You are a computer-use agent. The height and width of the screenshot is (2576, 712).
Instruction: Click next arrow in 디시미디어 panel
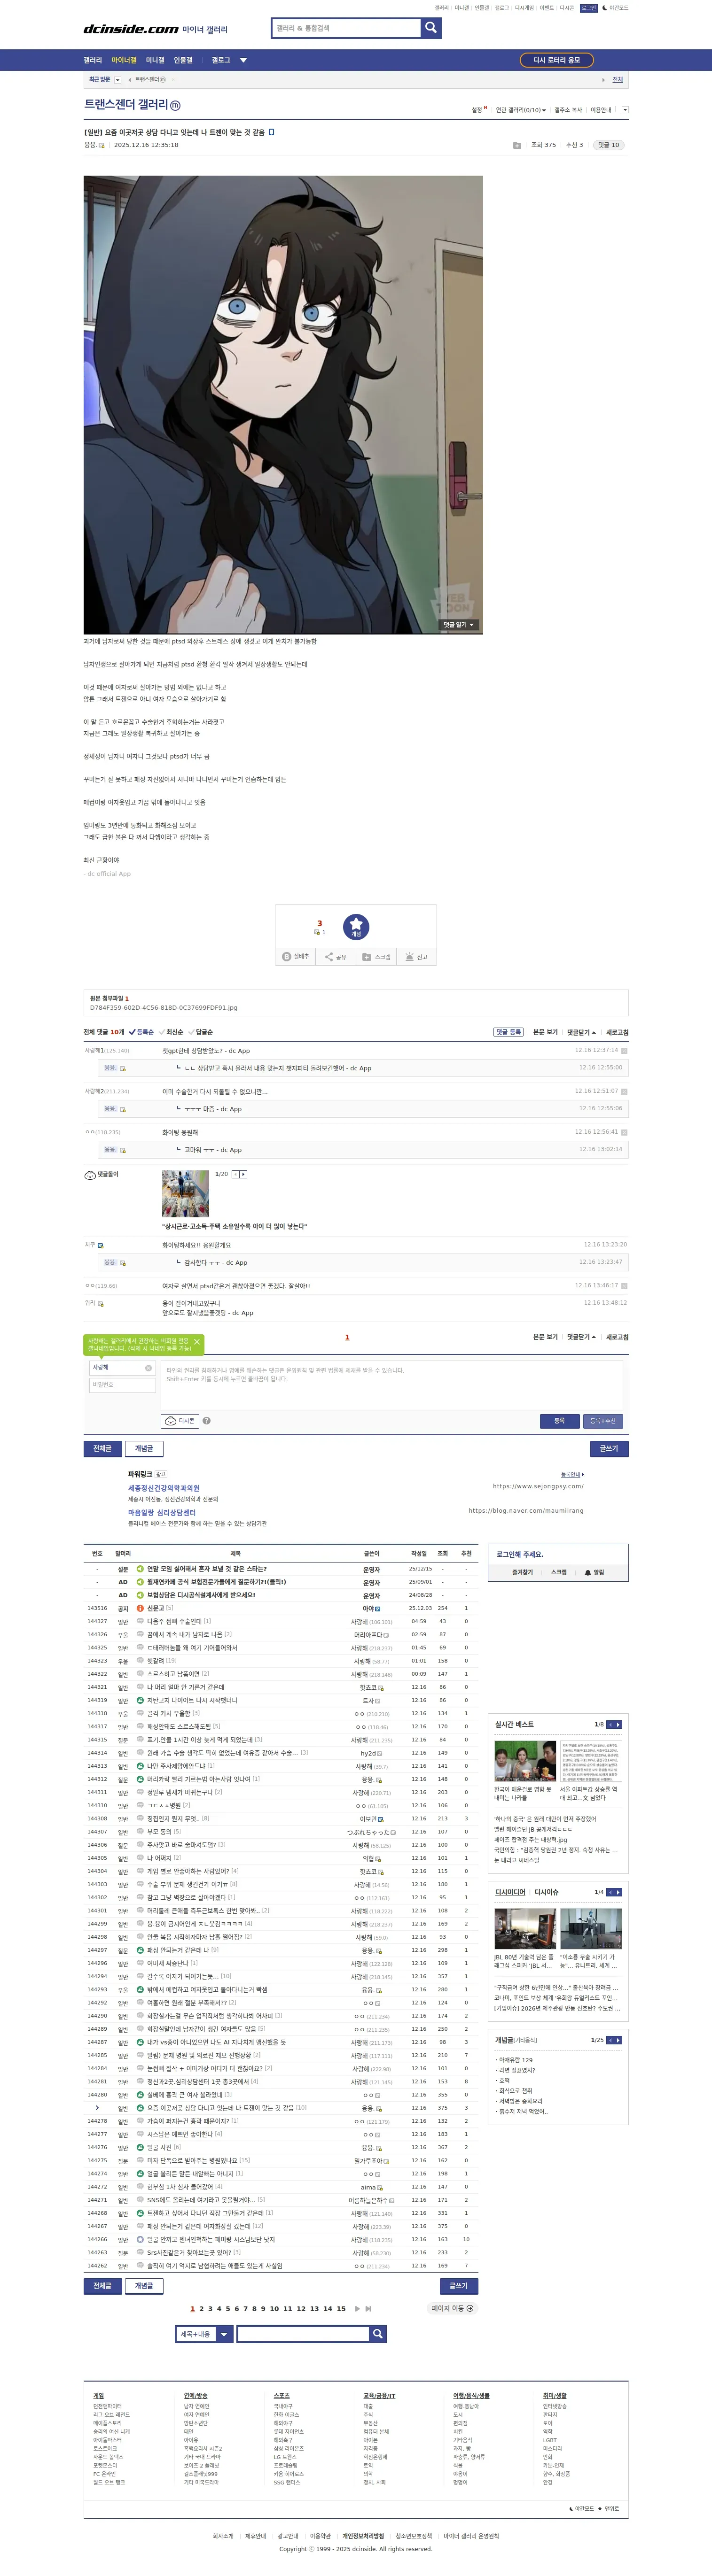tap(618, 1892)
